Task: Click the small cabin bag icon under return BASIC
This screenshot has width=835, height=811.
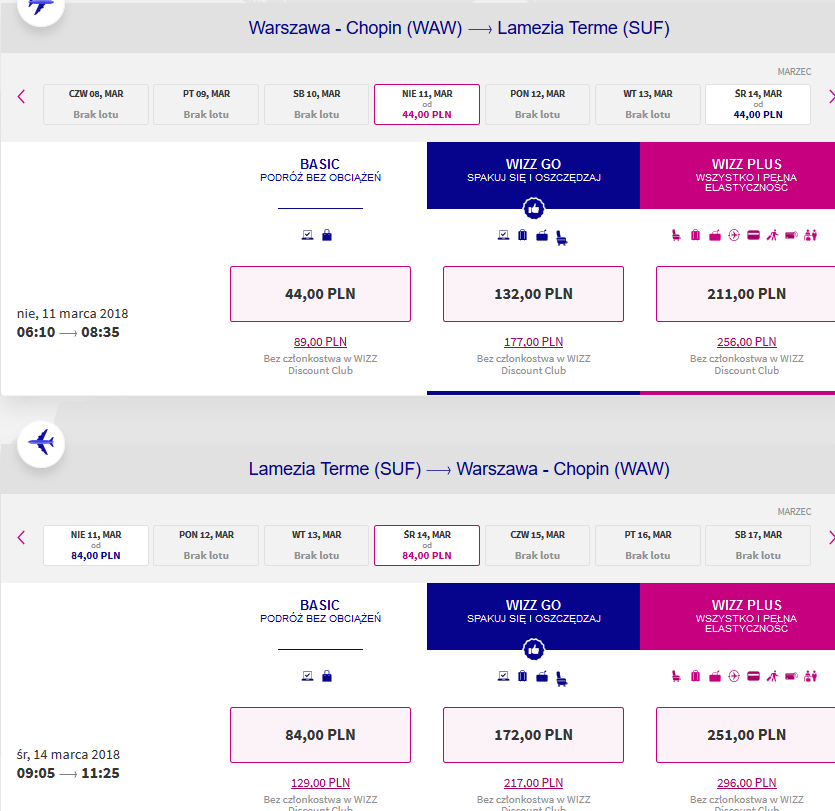Action: pyautogui.click(x=327, y=676)
